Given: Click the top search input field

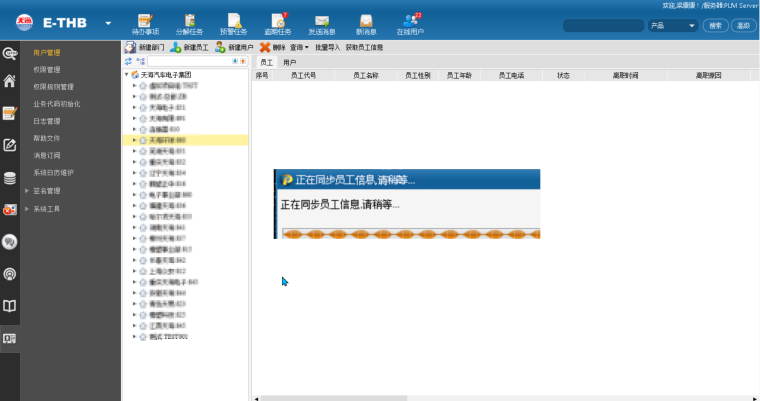Looking at the screenshot, I should (602, 26).
